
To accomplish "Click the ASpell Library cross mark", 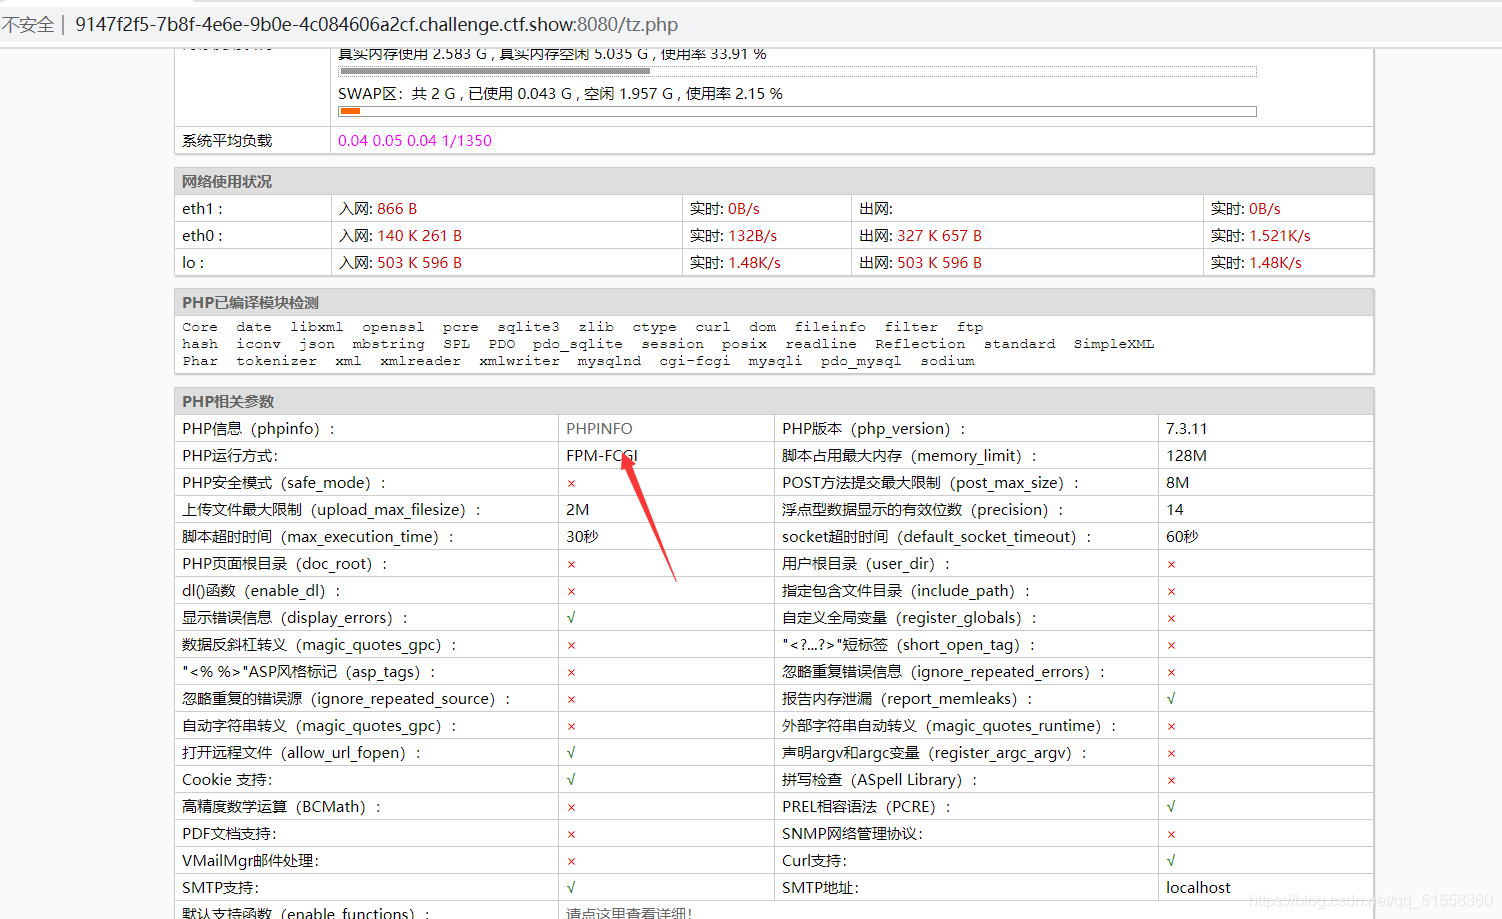I will tap(1171, 780).
